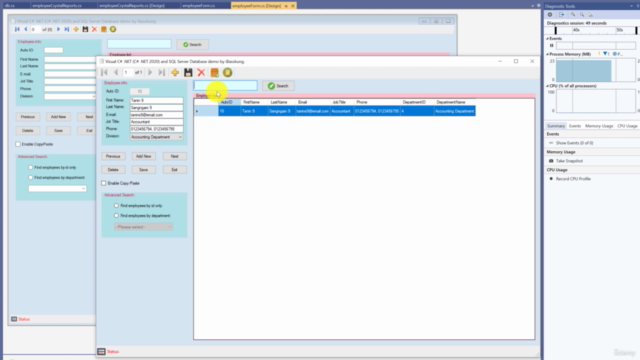Click green round icon in designer form toolbar
This screenshot has height=360, width=640.
[113, 29]
